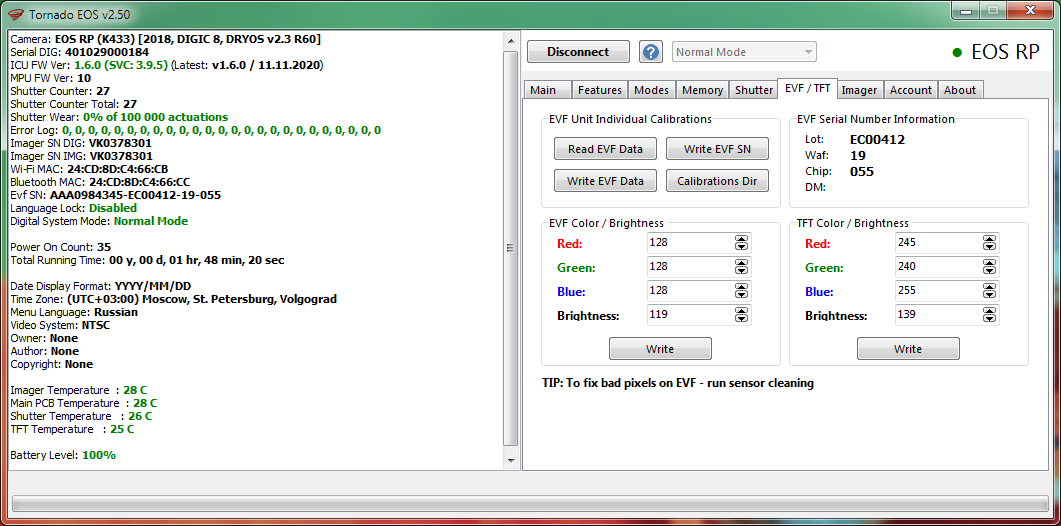This screenshot has height=526, width=1061.
Task: Click the info panel scrollbar down arrow
Action: point(511,460)
